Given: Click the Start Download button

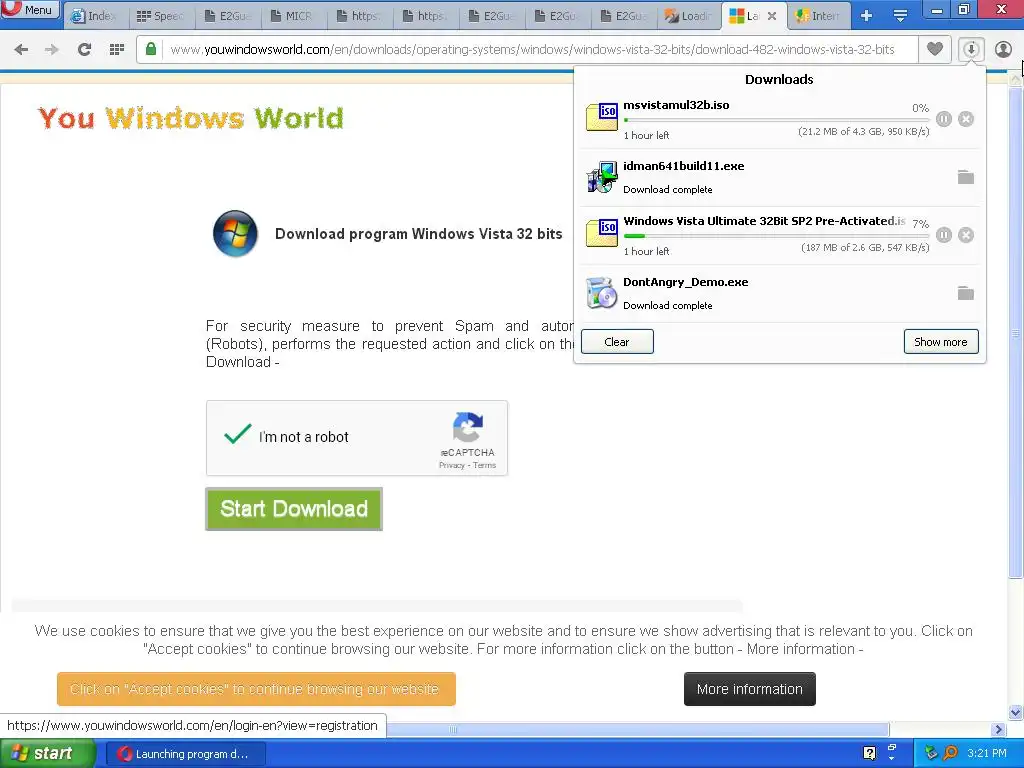Looking at the screenshot, I should click(x=294, y=509).
